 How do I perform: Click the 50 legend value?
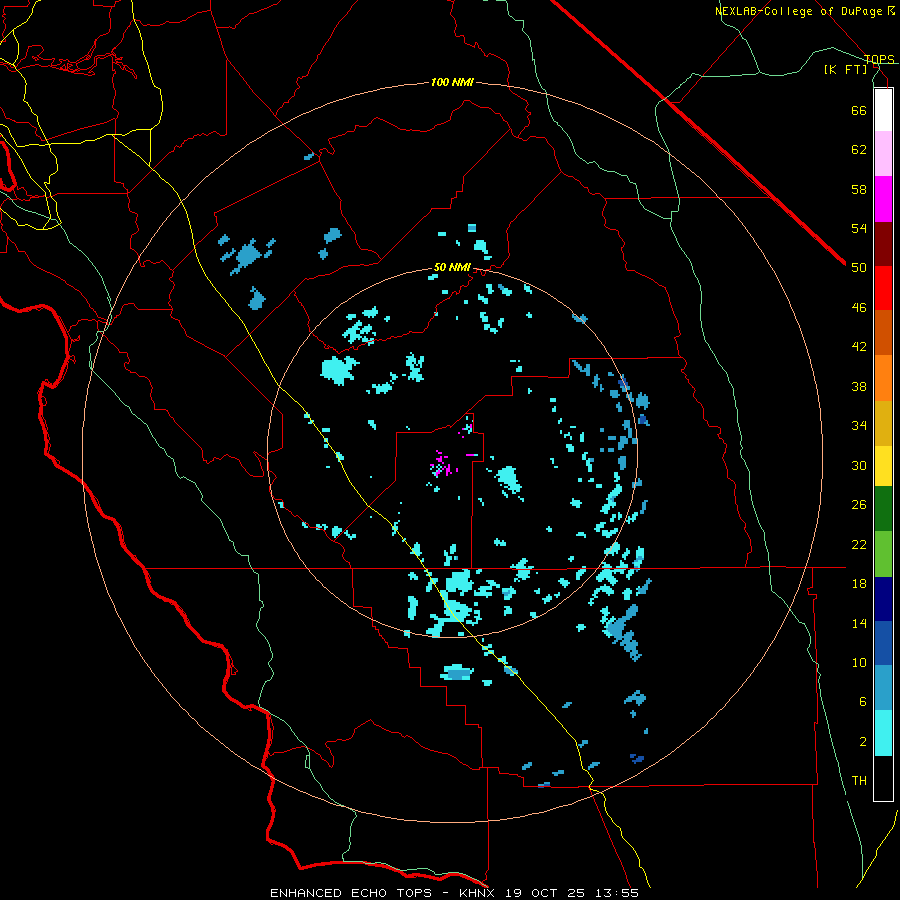[x=859, y=267]
